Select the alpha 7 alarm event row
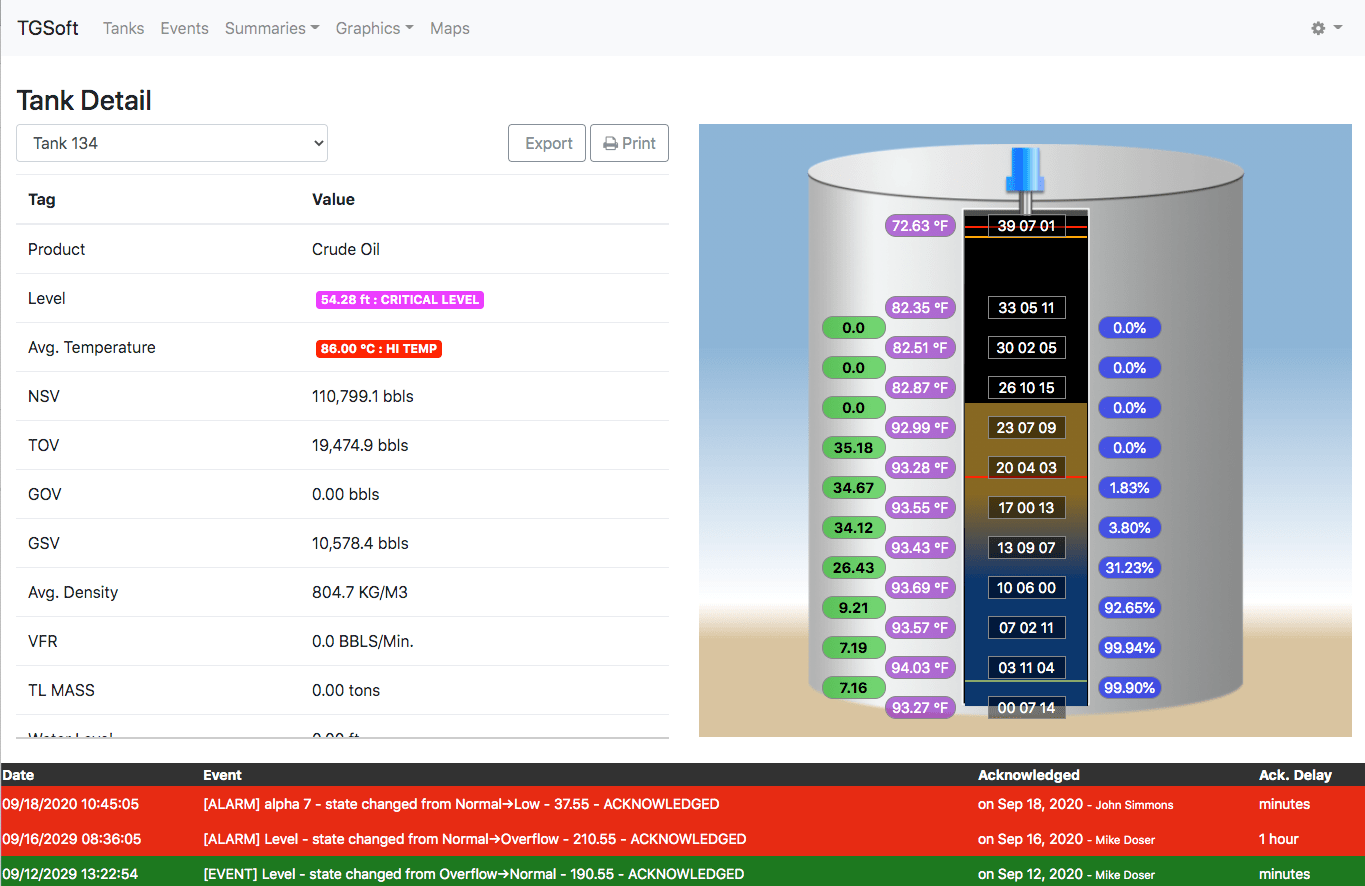 pyautogui.click(x=460, y=804)
